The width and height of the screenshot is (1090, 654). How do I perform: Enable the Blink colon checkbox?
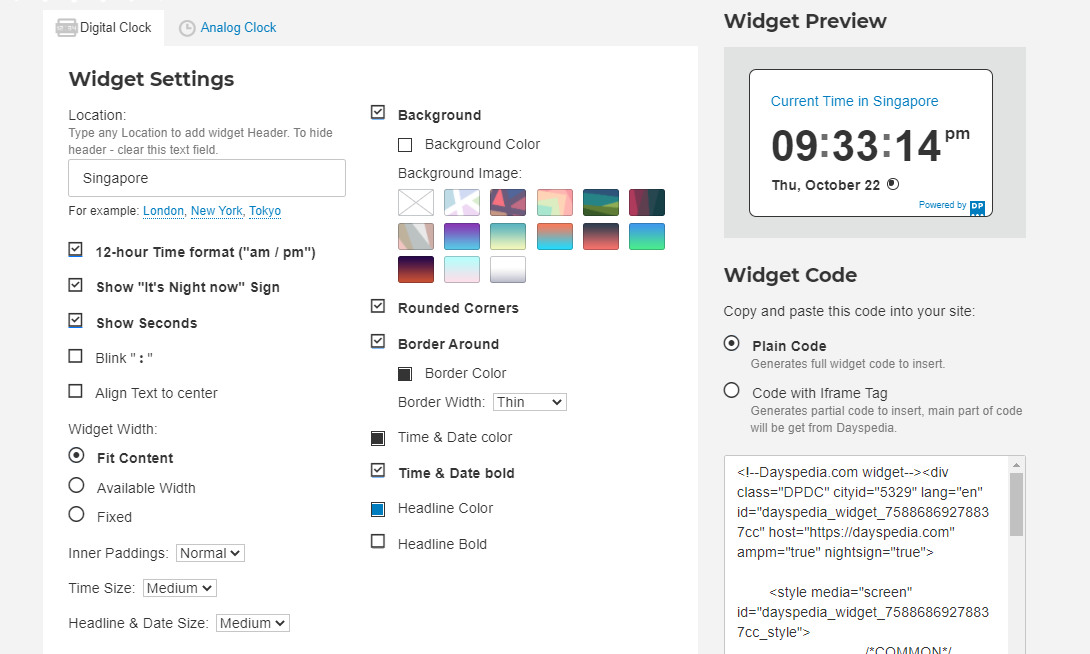pyautogui.click(x=76, y=356)
